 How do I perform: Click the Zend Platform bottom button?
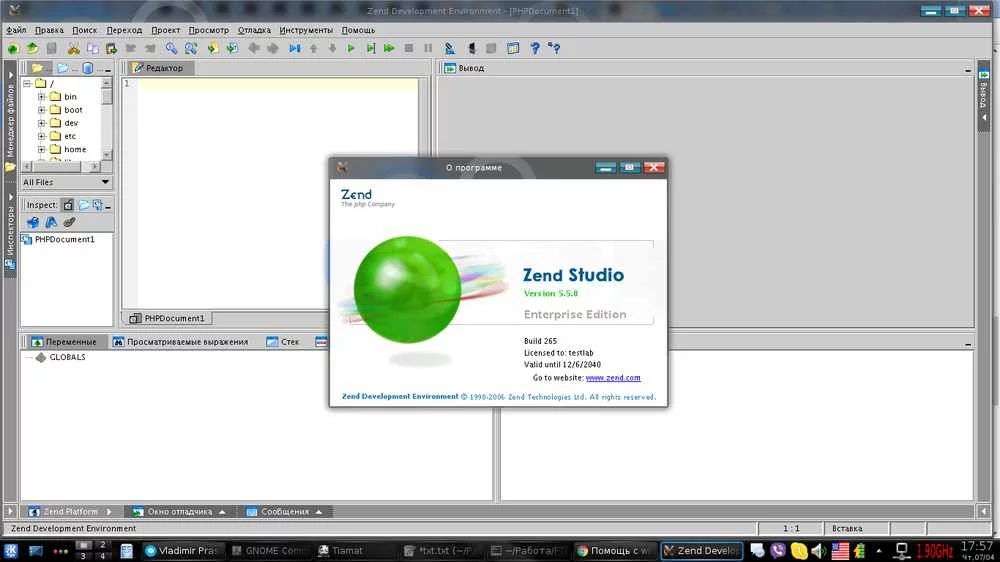[70, 512]
